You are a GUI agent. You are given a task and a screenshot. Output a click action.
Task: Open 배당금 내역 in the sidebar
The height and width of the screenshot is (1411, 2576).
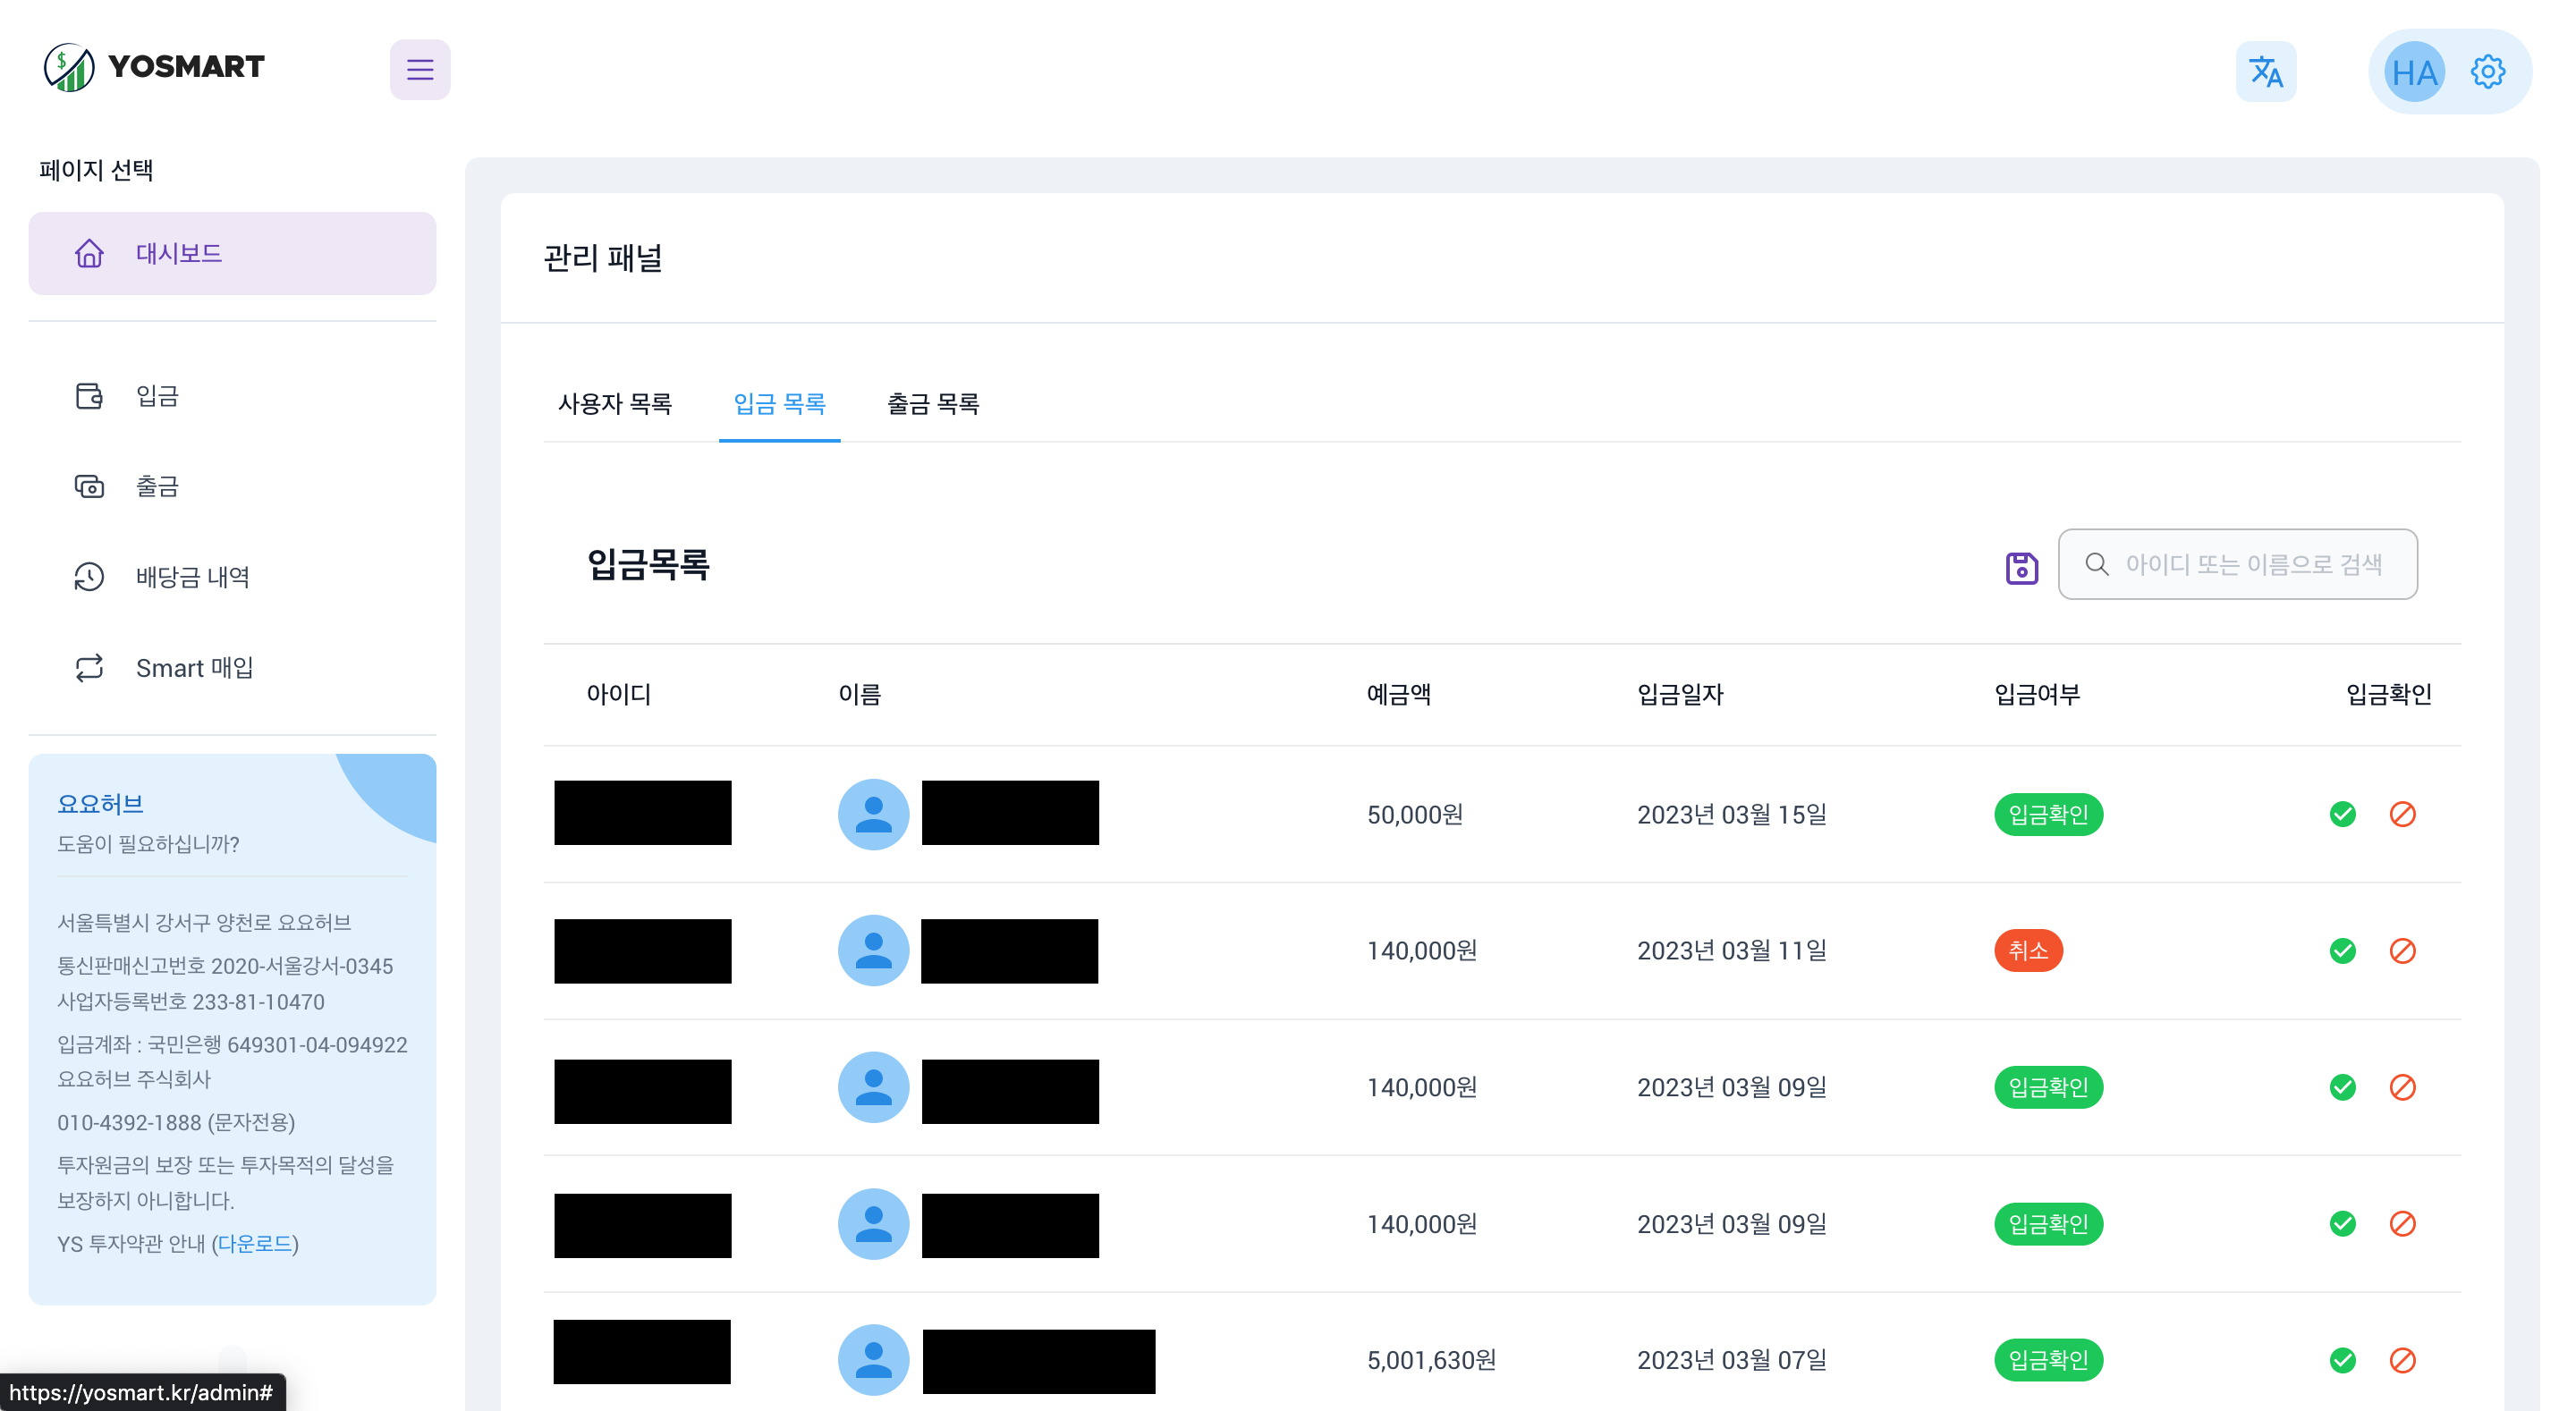[192, 577]
